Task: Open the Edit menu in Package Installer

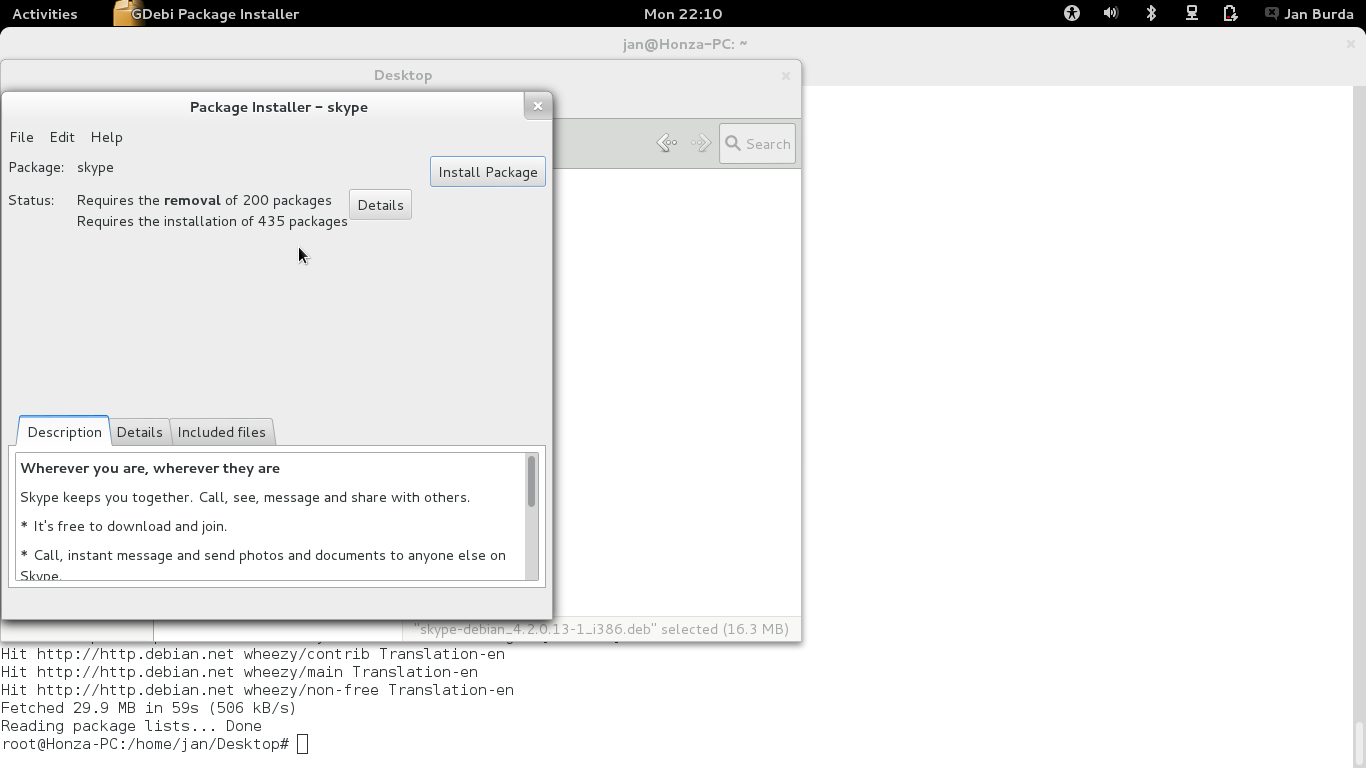Action: 62,137
